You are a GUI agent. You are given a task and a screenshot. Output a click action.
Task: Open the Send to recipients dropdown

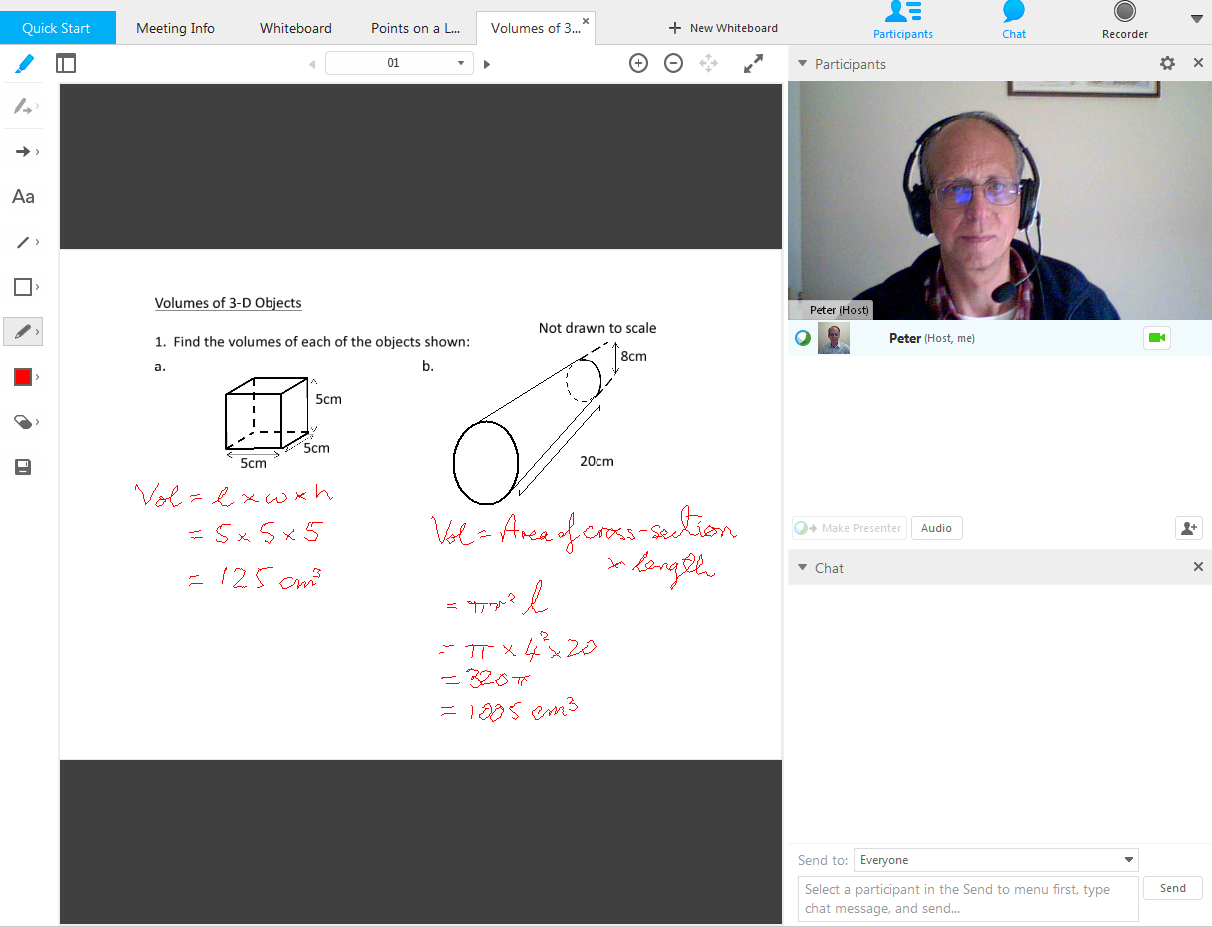point(1128,860)
